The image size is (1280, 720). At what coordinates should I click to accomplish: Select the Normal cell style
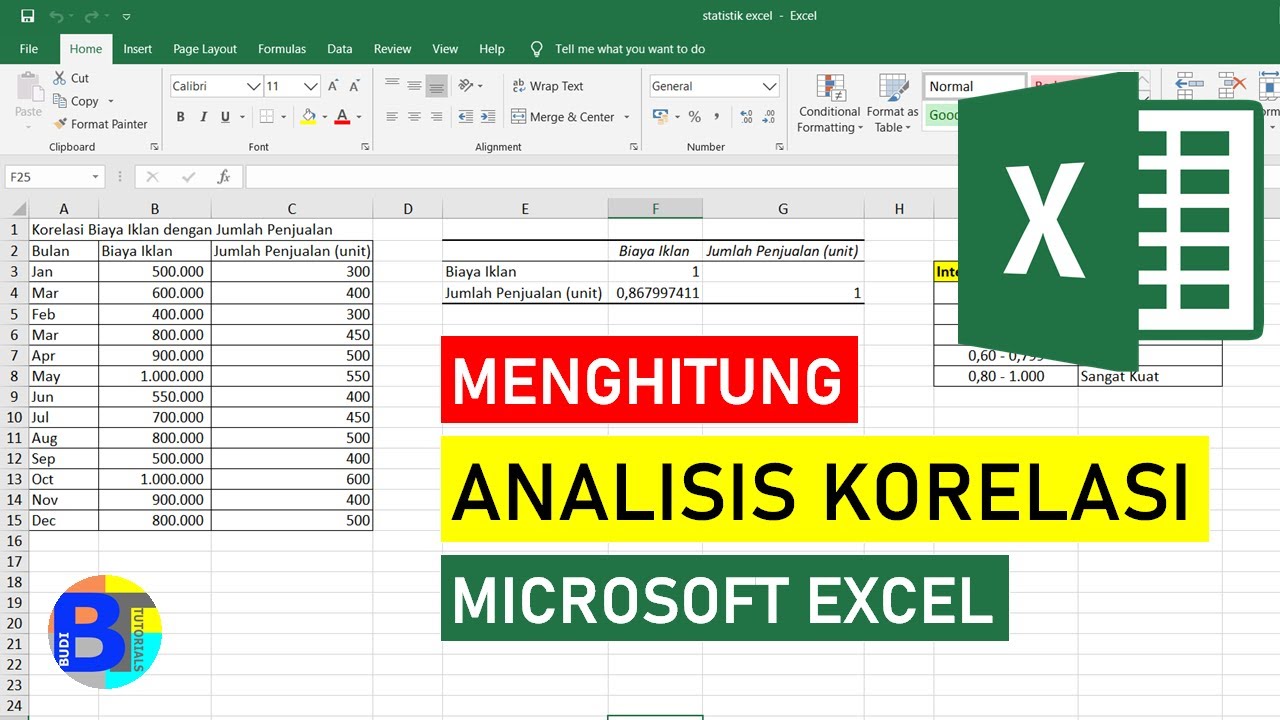tap(974, 86)
